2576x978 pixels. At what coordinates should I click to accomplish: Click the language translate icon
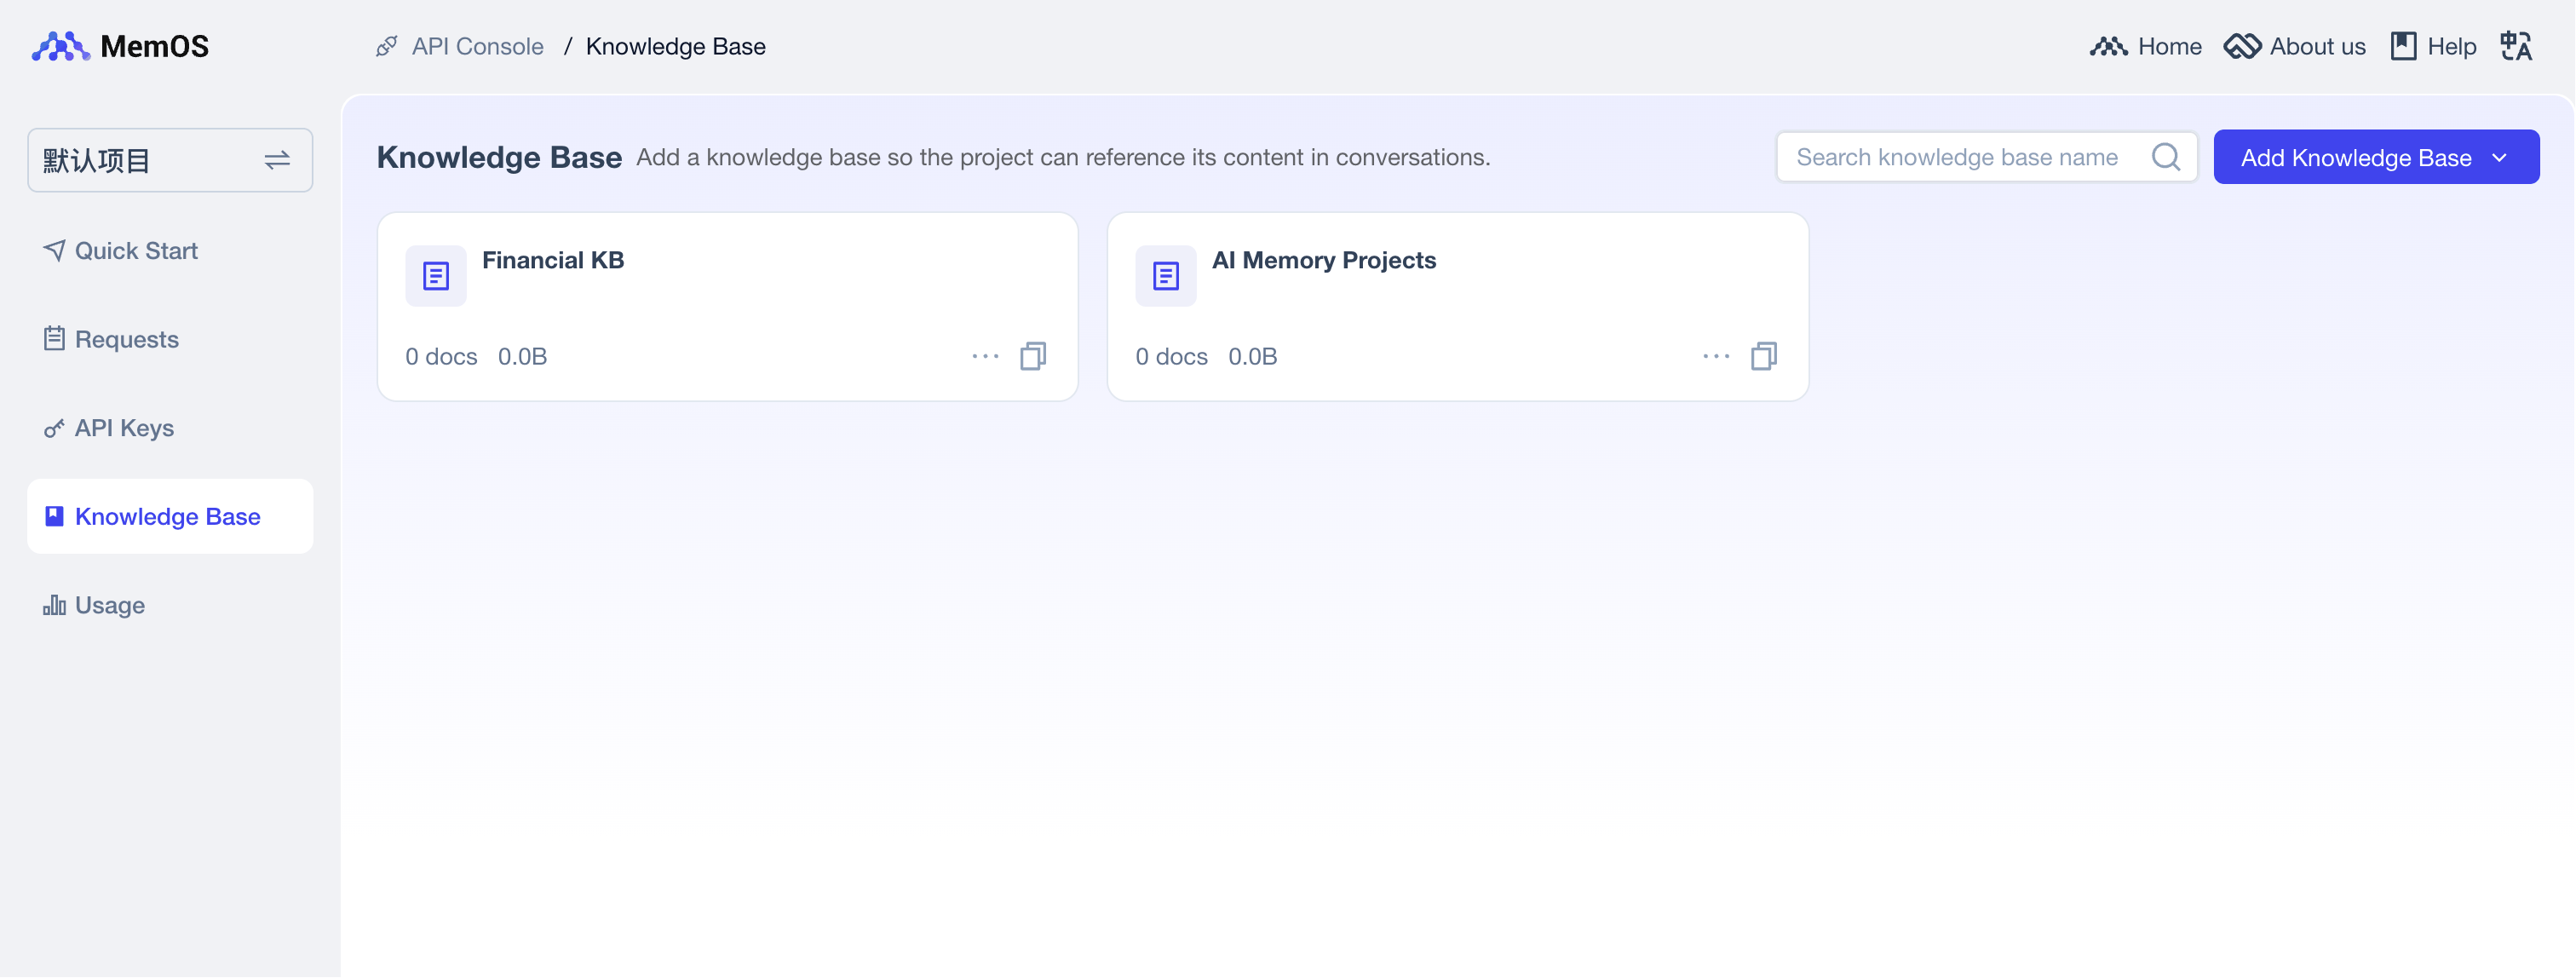tap(2515, 46)
